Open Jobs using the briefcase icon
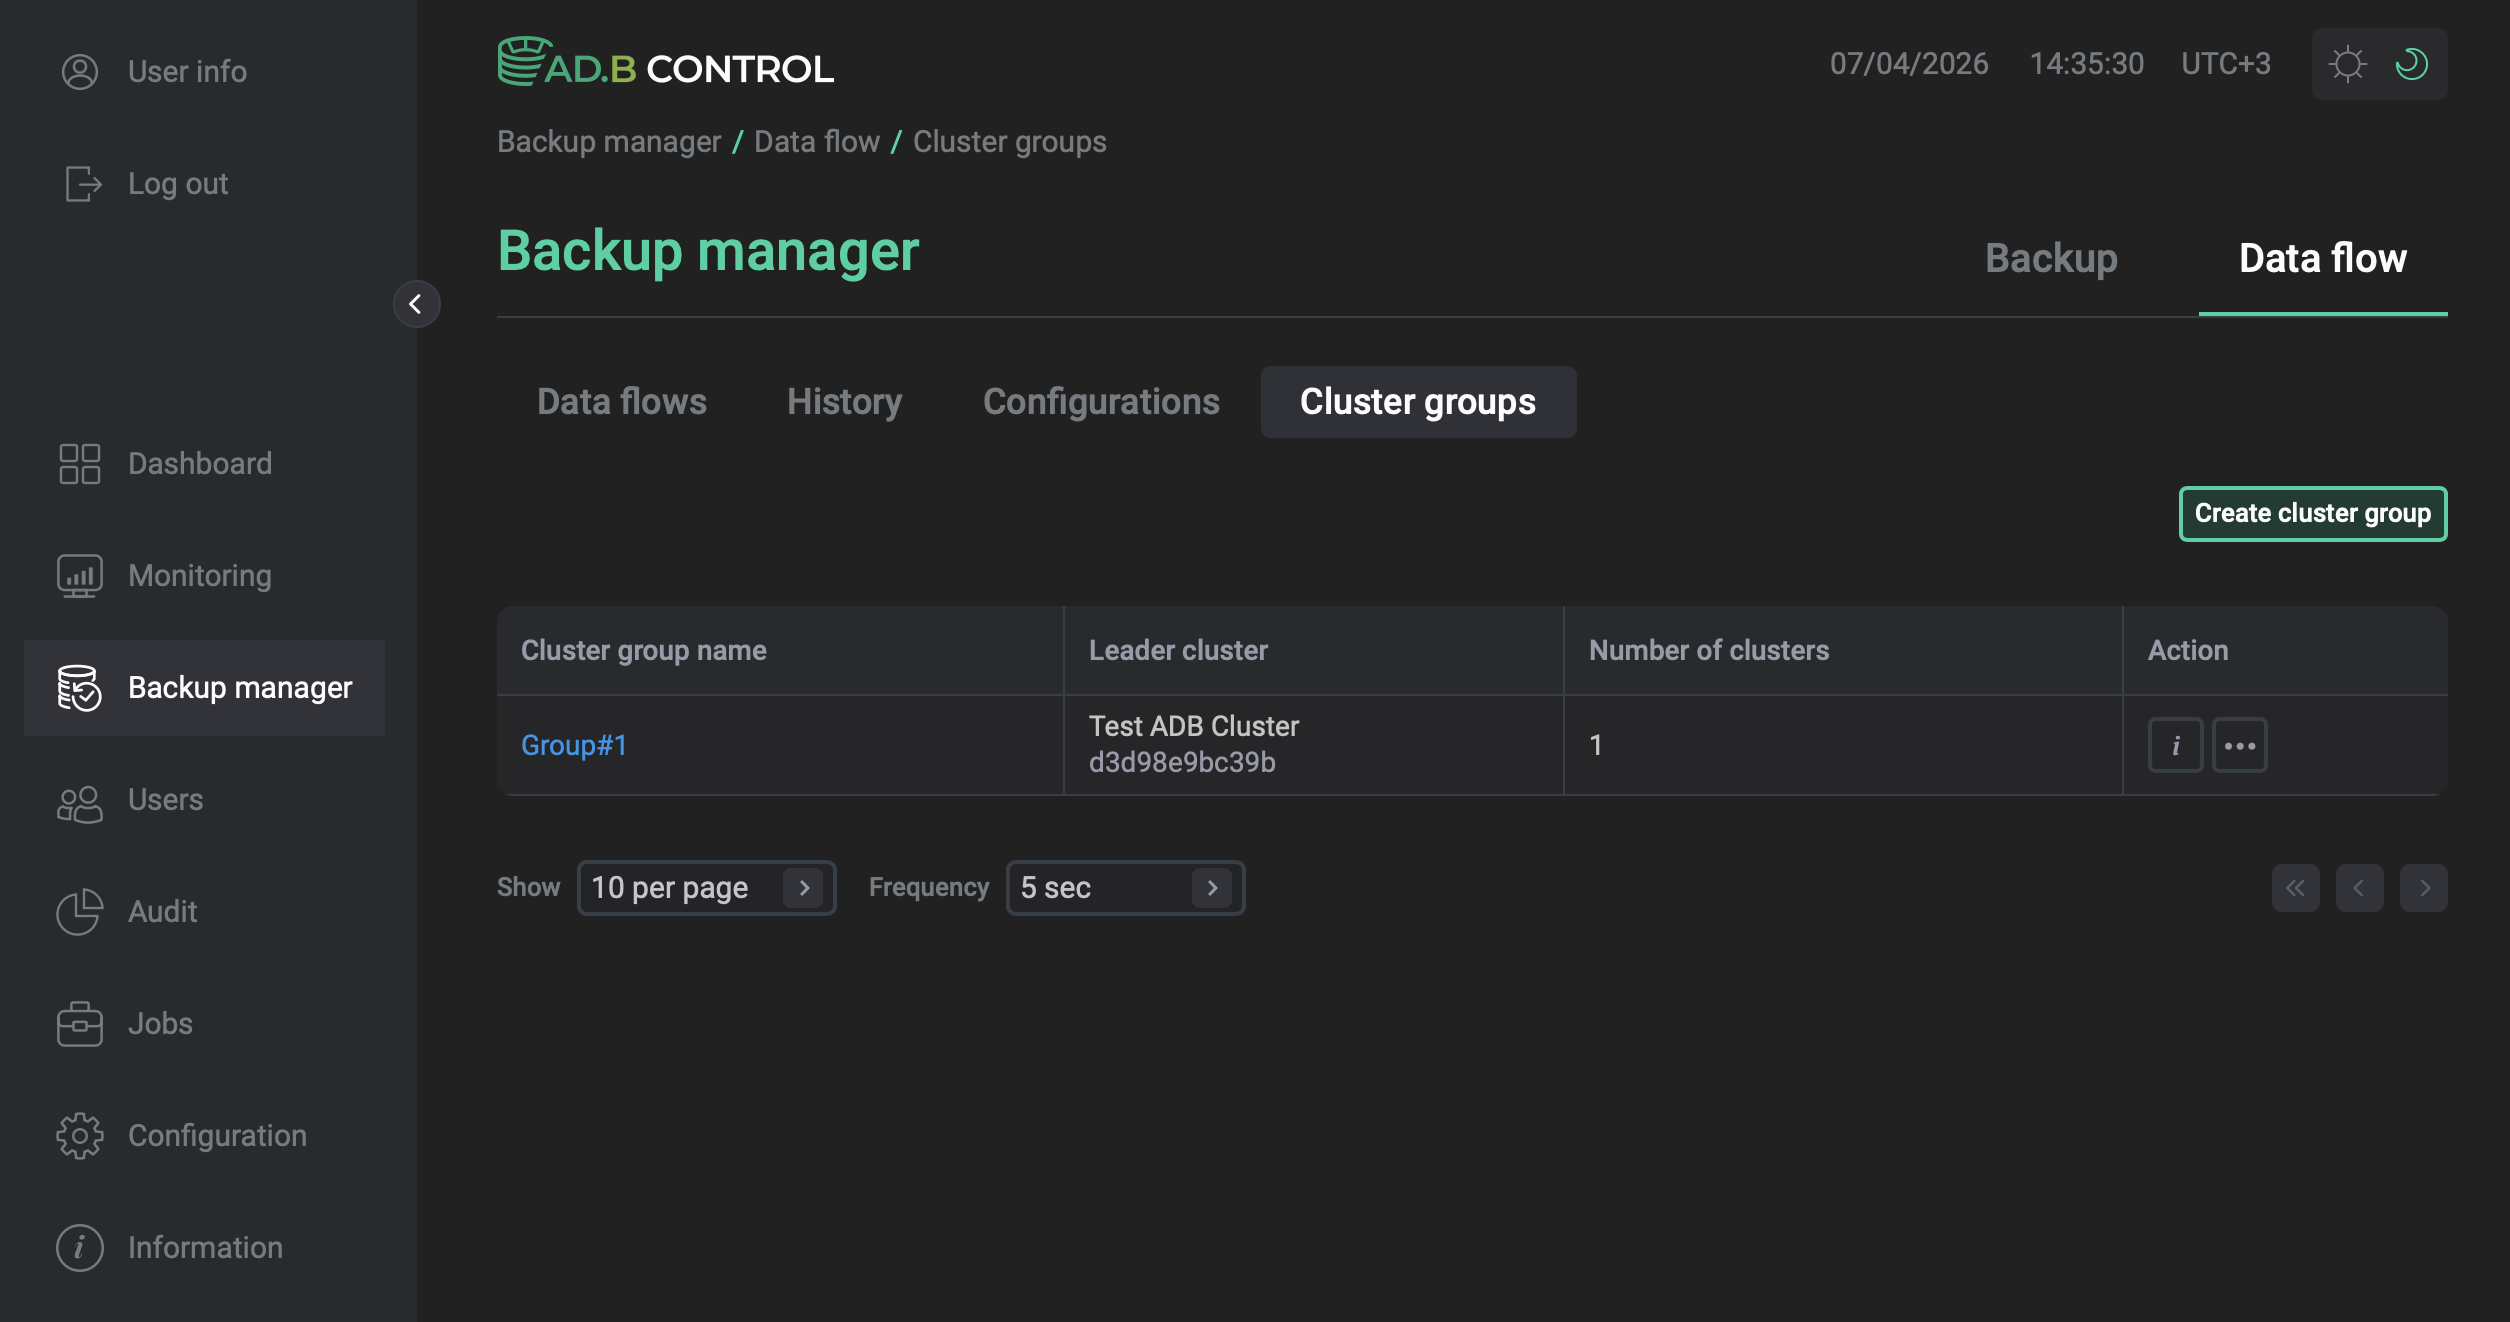The height and width of the screenshot is (1322, 2510). pyautogui.click(x=79, y=1023)
